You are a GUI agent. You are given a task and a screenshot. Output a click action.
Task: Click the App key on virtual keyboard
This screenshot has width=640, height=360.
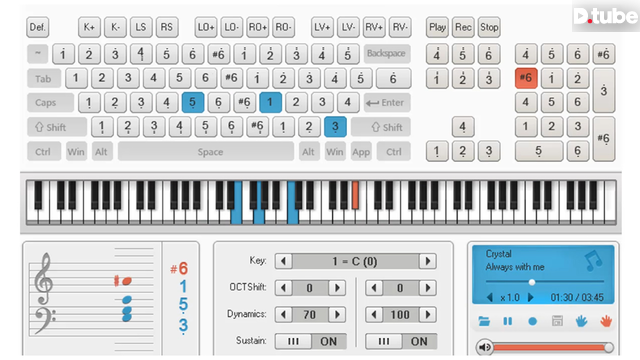361,152
